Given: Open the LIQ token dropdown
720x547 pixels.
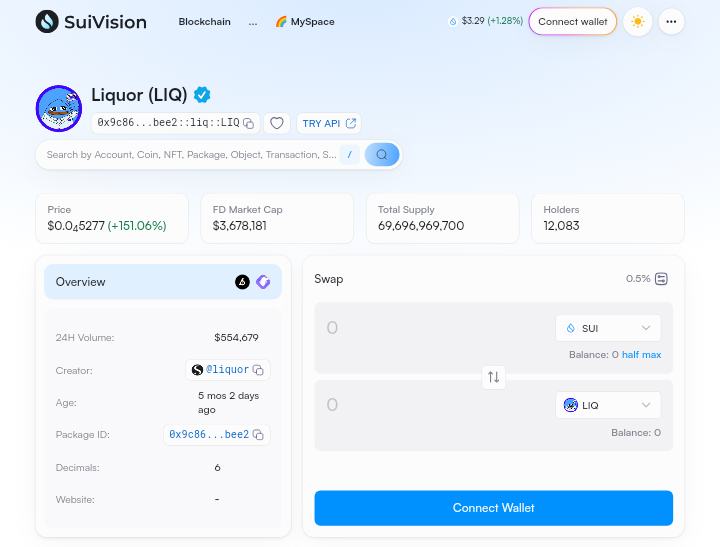Looking at the screenshot, I should click(608, 405).
